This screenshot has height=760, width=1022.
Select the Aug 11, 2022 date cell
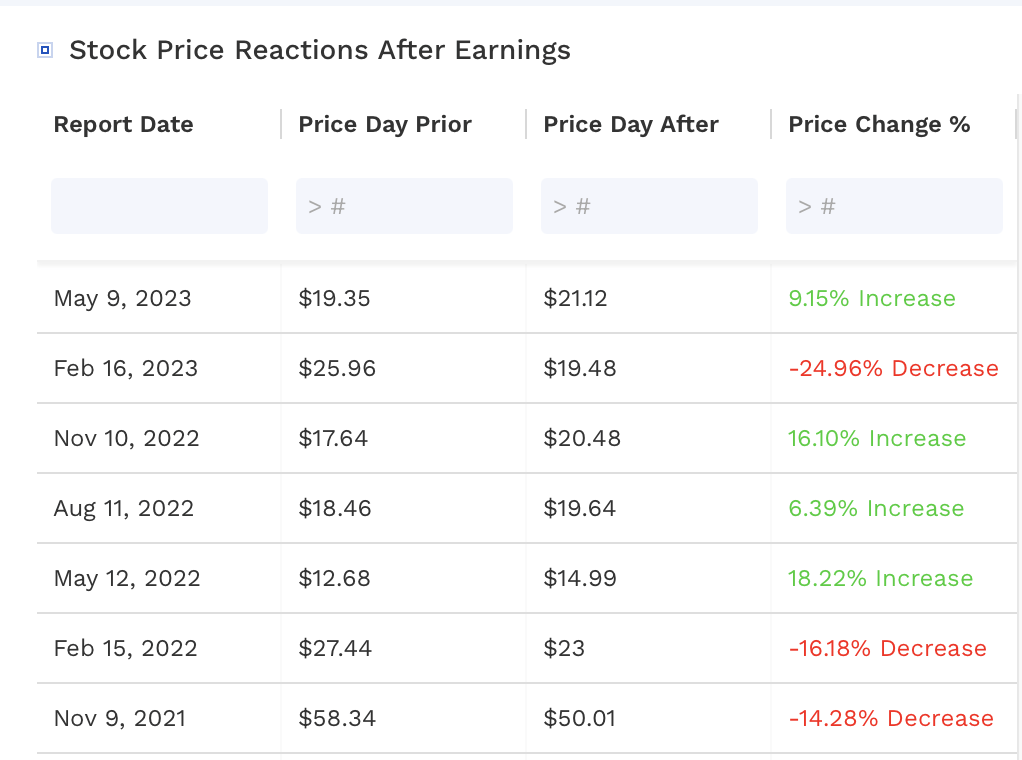point(124,508)
